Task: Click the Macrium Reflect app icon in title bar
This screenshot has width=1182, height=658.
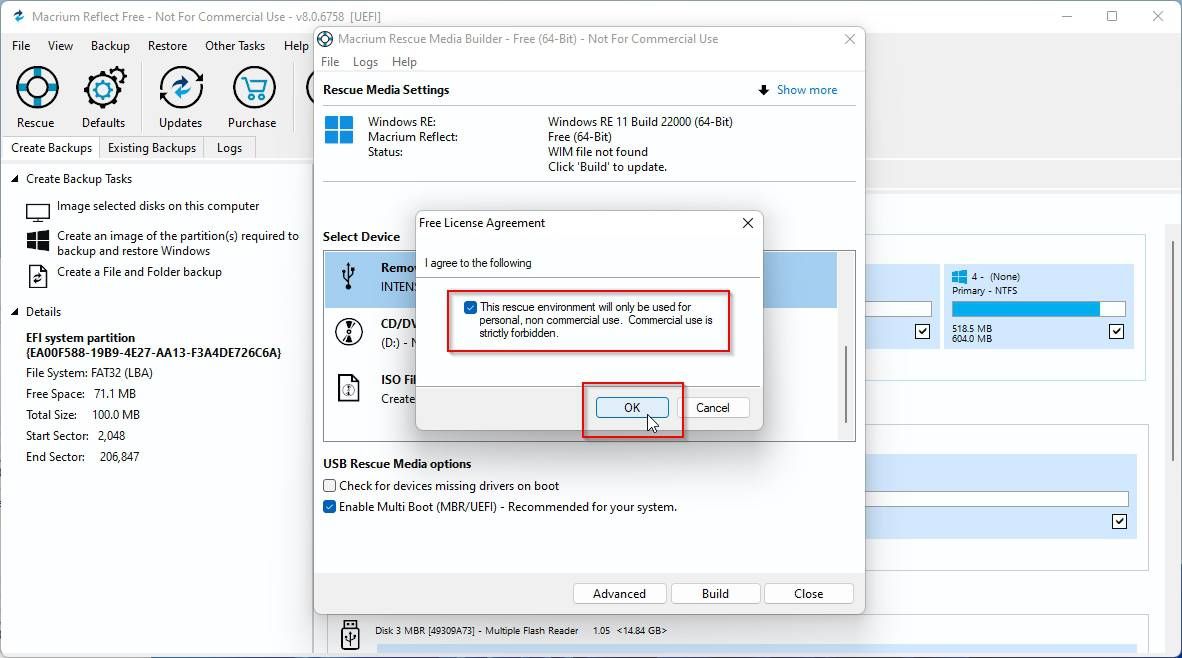Action: click(18, 16)
